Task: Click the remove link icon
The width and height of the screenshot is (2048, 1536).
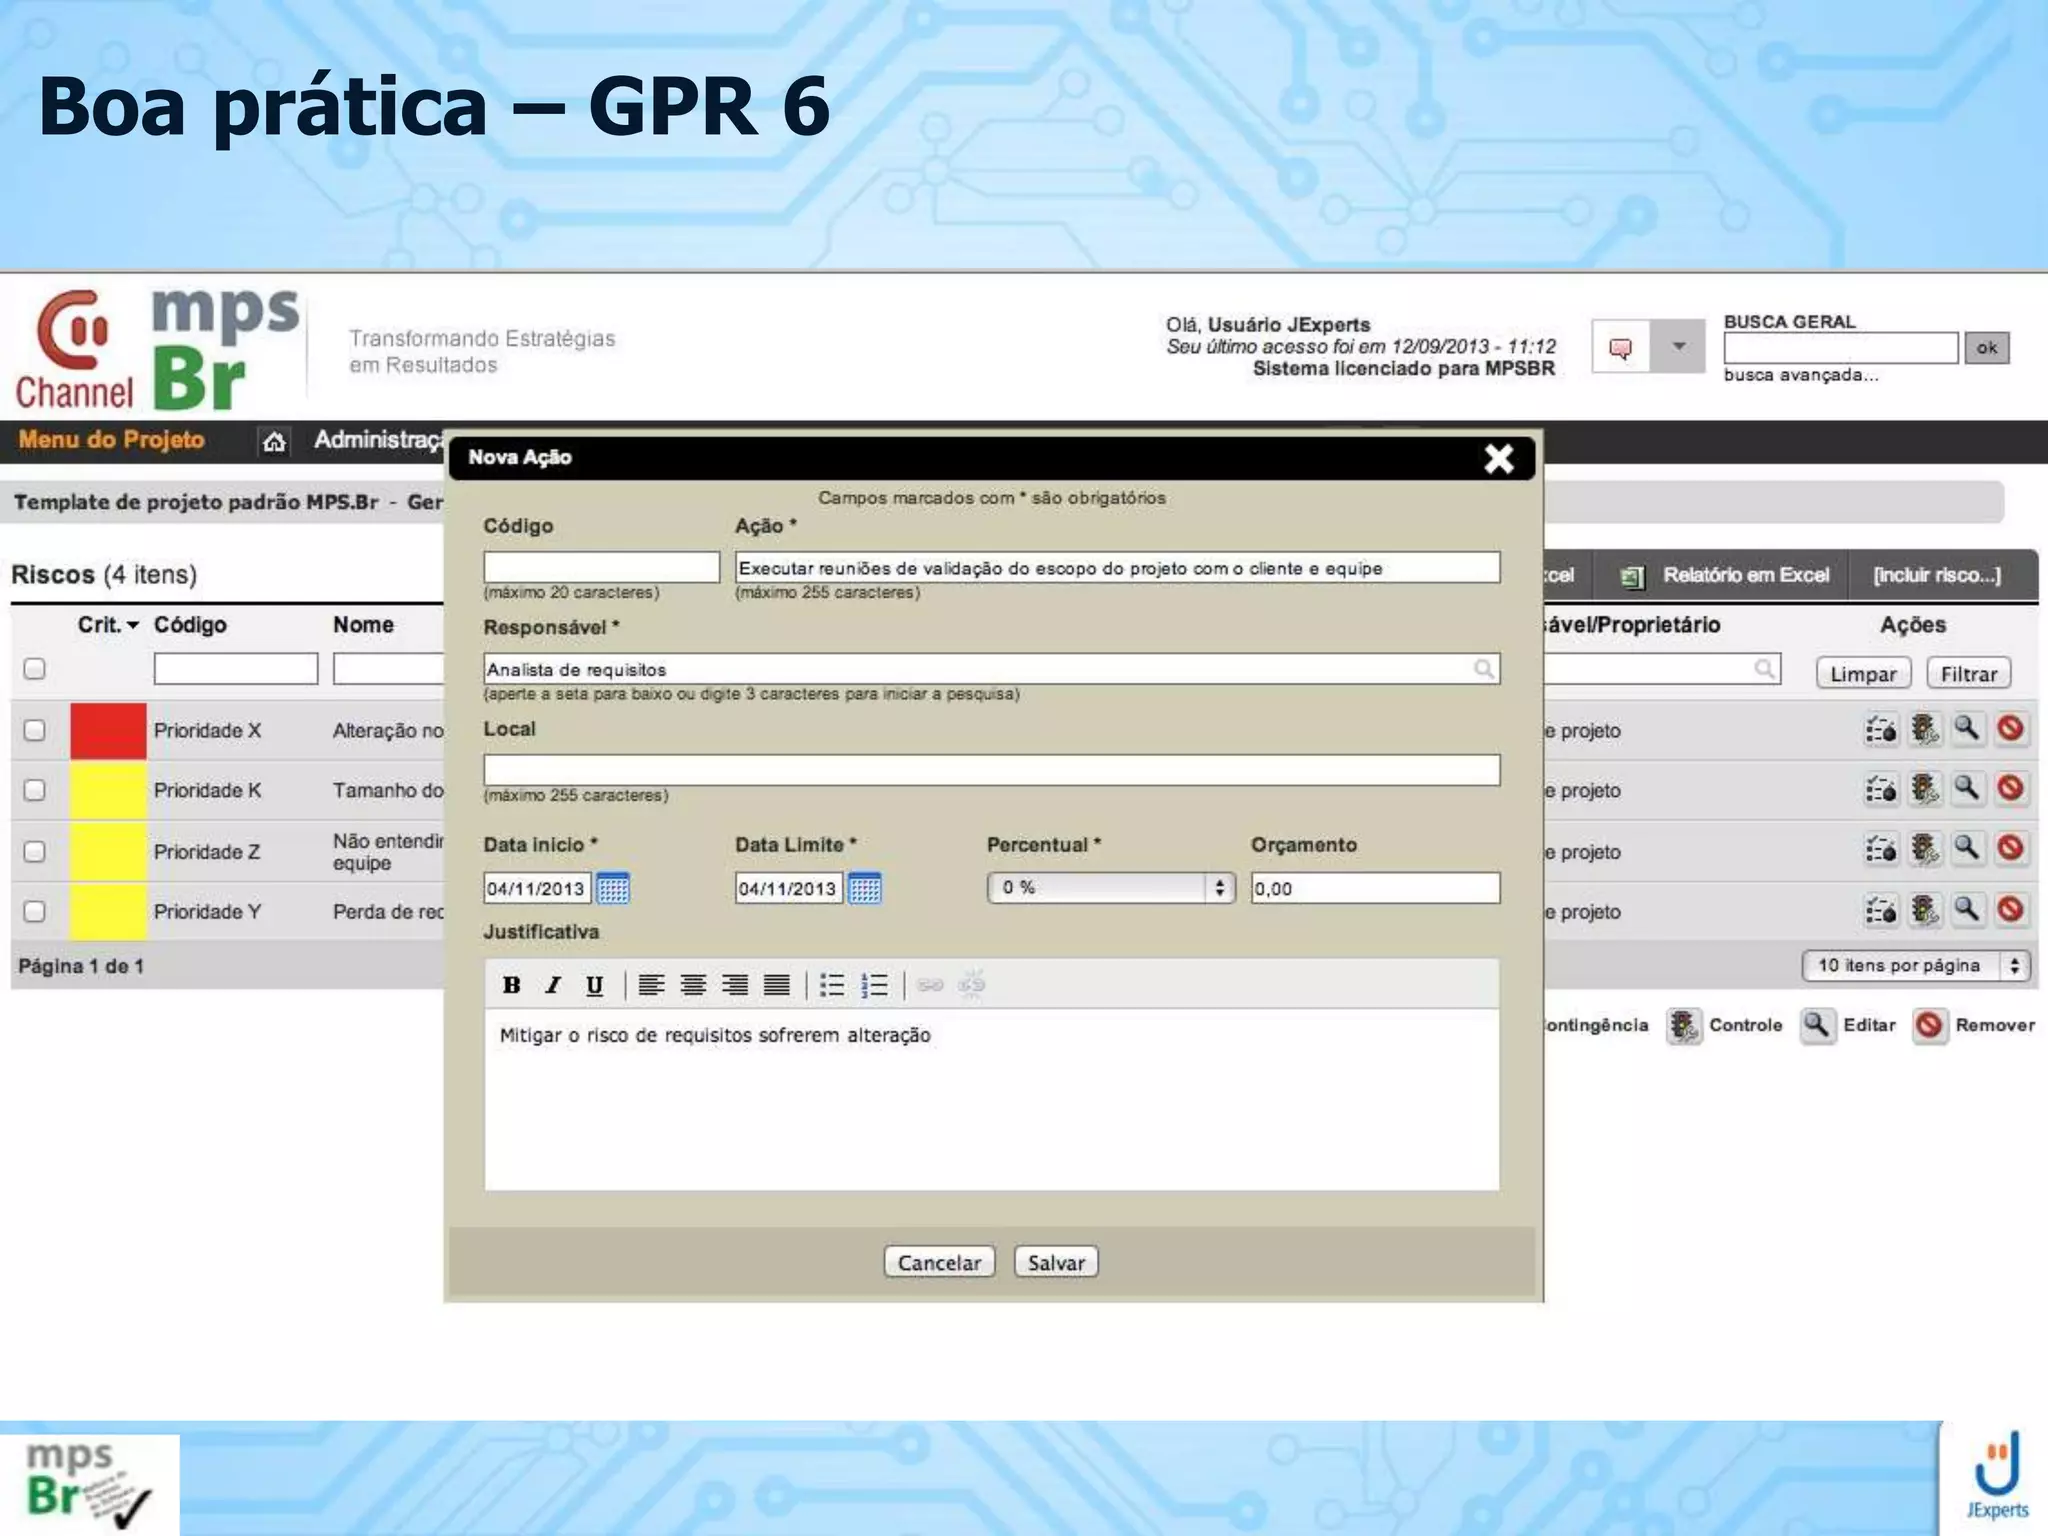Action: tap(972, 985)
